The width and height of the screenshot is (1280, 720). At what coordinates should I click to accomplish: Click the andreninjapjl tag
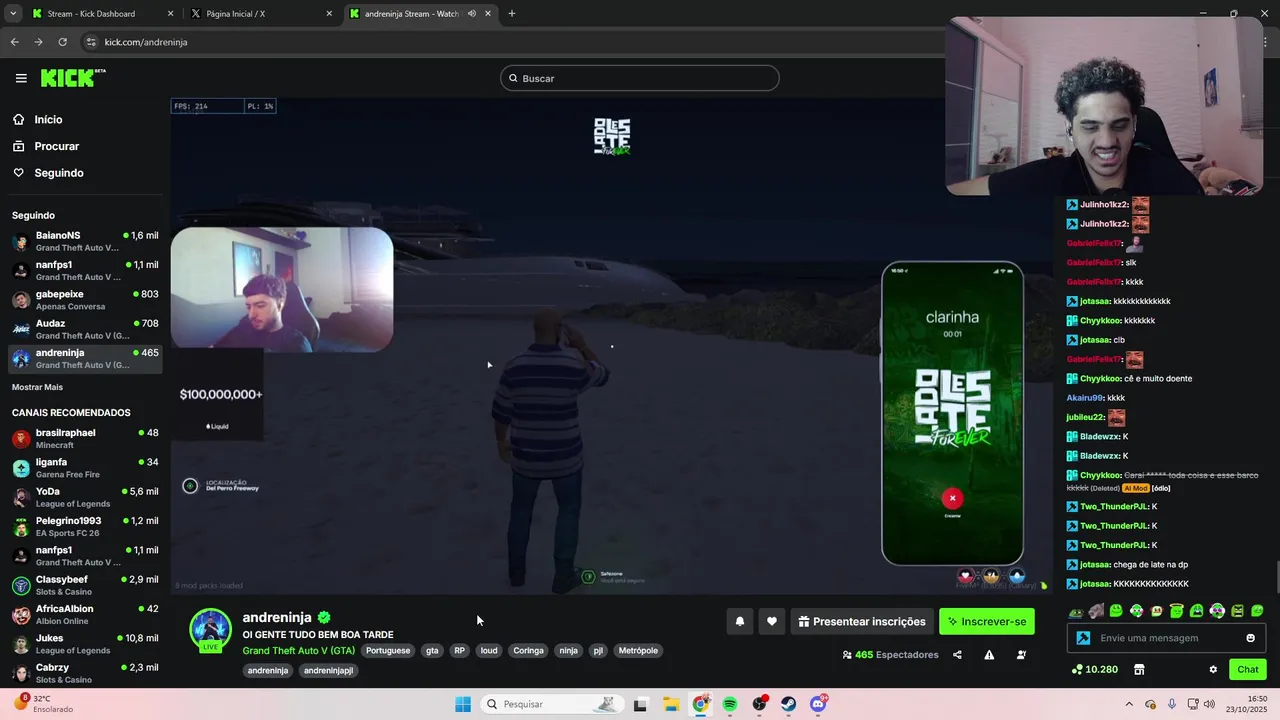[328, 670]
